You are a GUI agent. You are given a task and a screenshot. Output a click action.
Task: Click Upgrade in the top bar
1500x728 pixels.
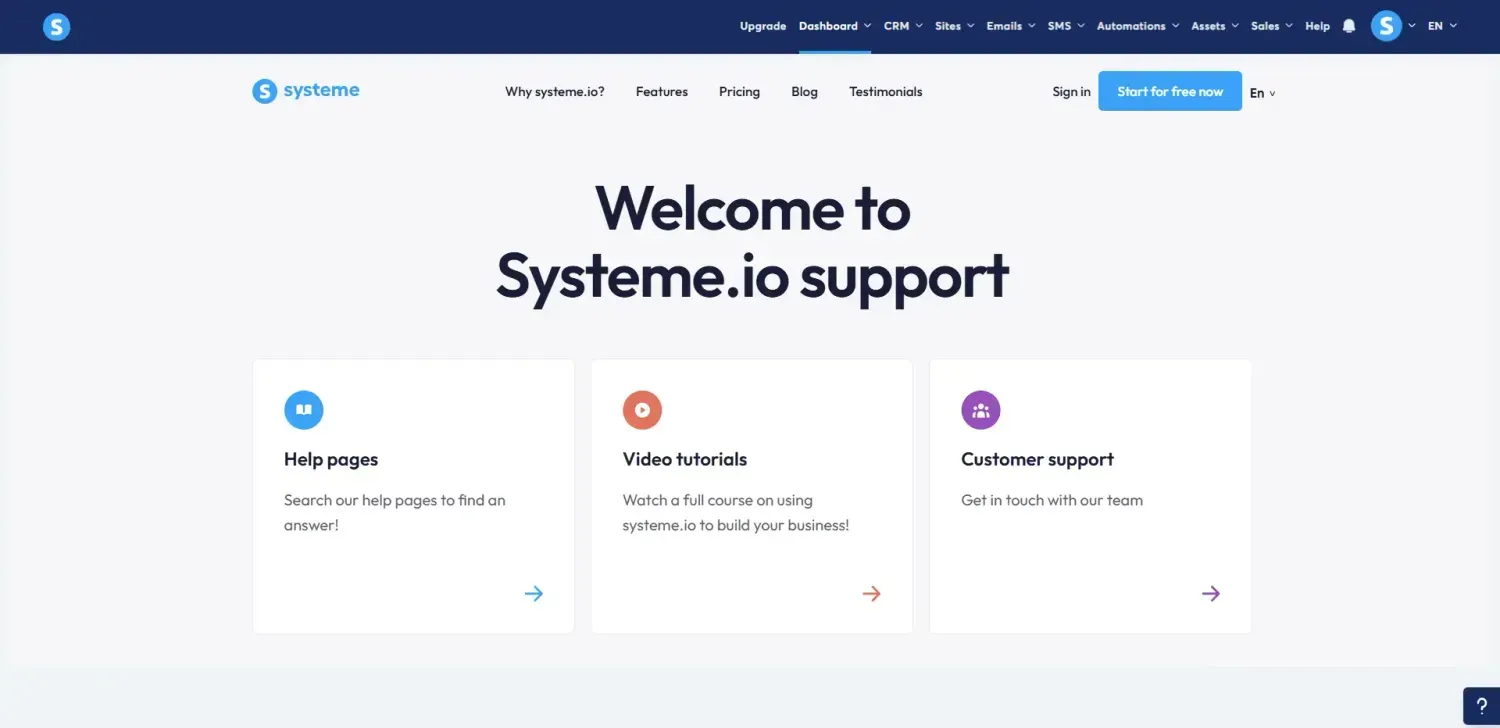click(x=763, y=26)
